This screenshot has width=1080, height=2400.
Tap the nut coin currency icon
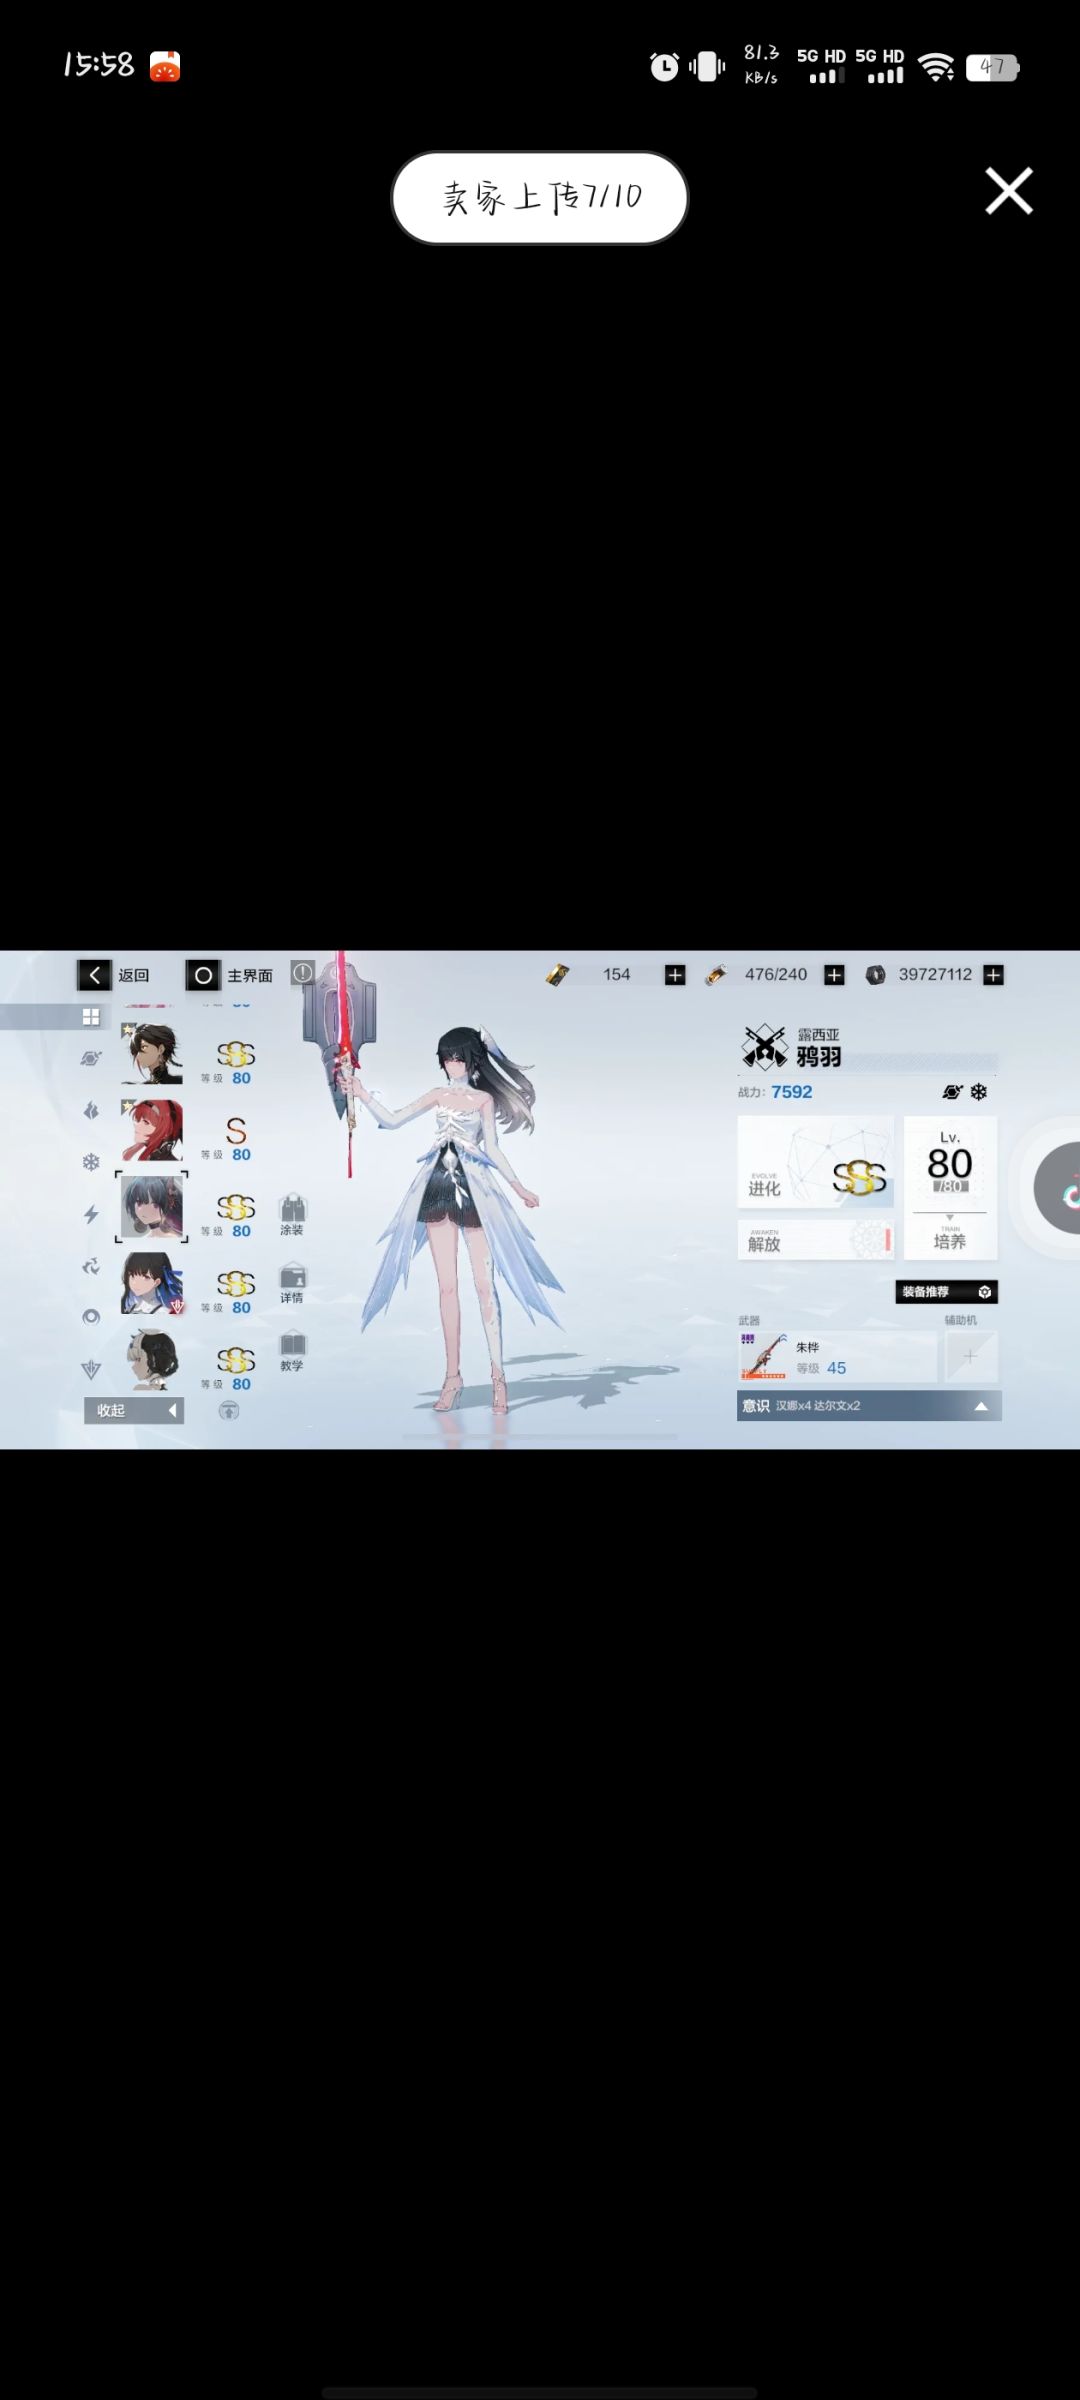click(875, 975)
